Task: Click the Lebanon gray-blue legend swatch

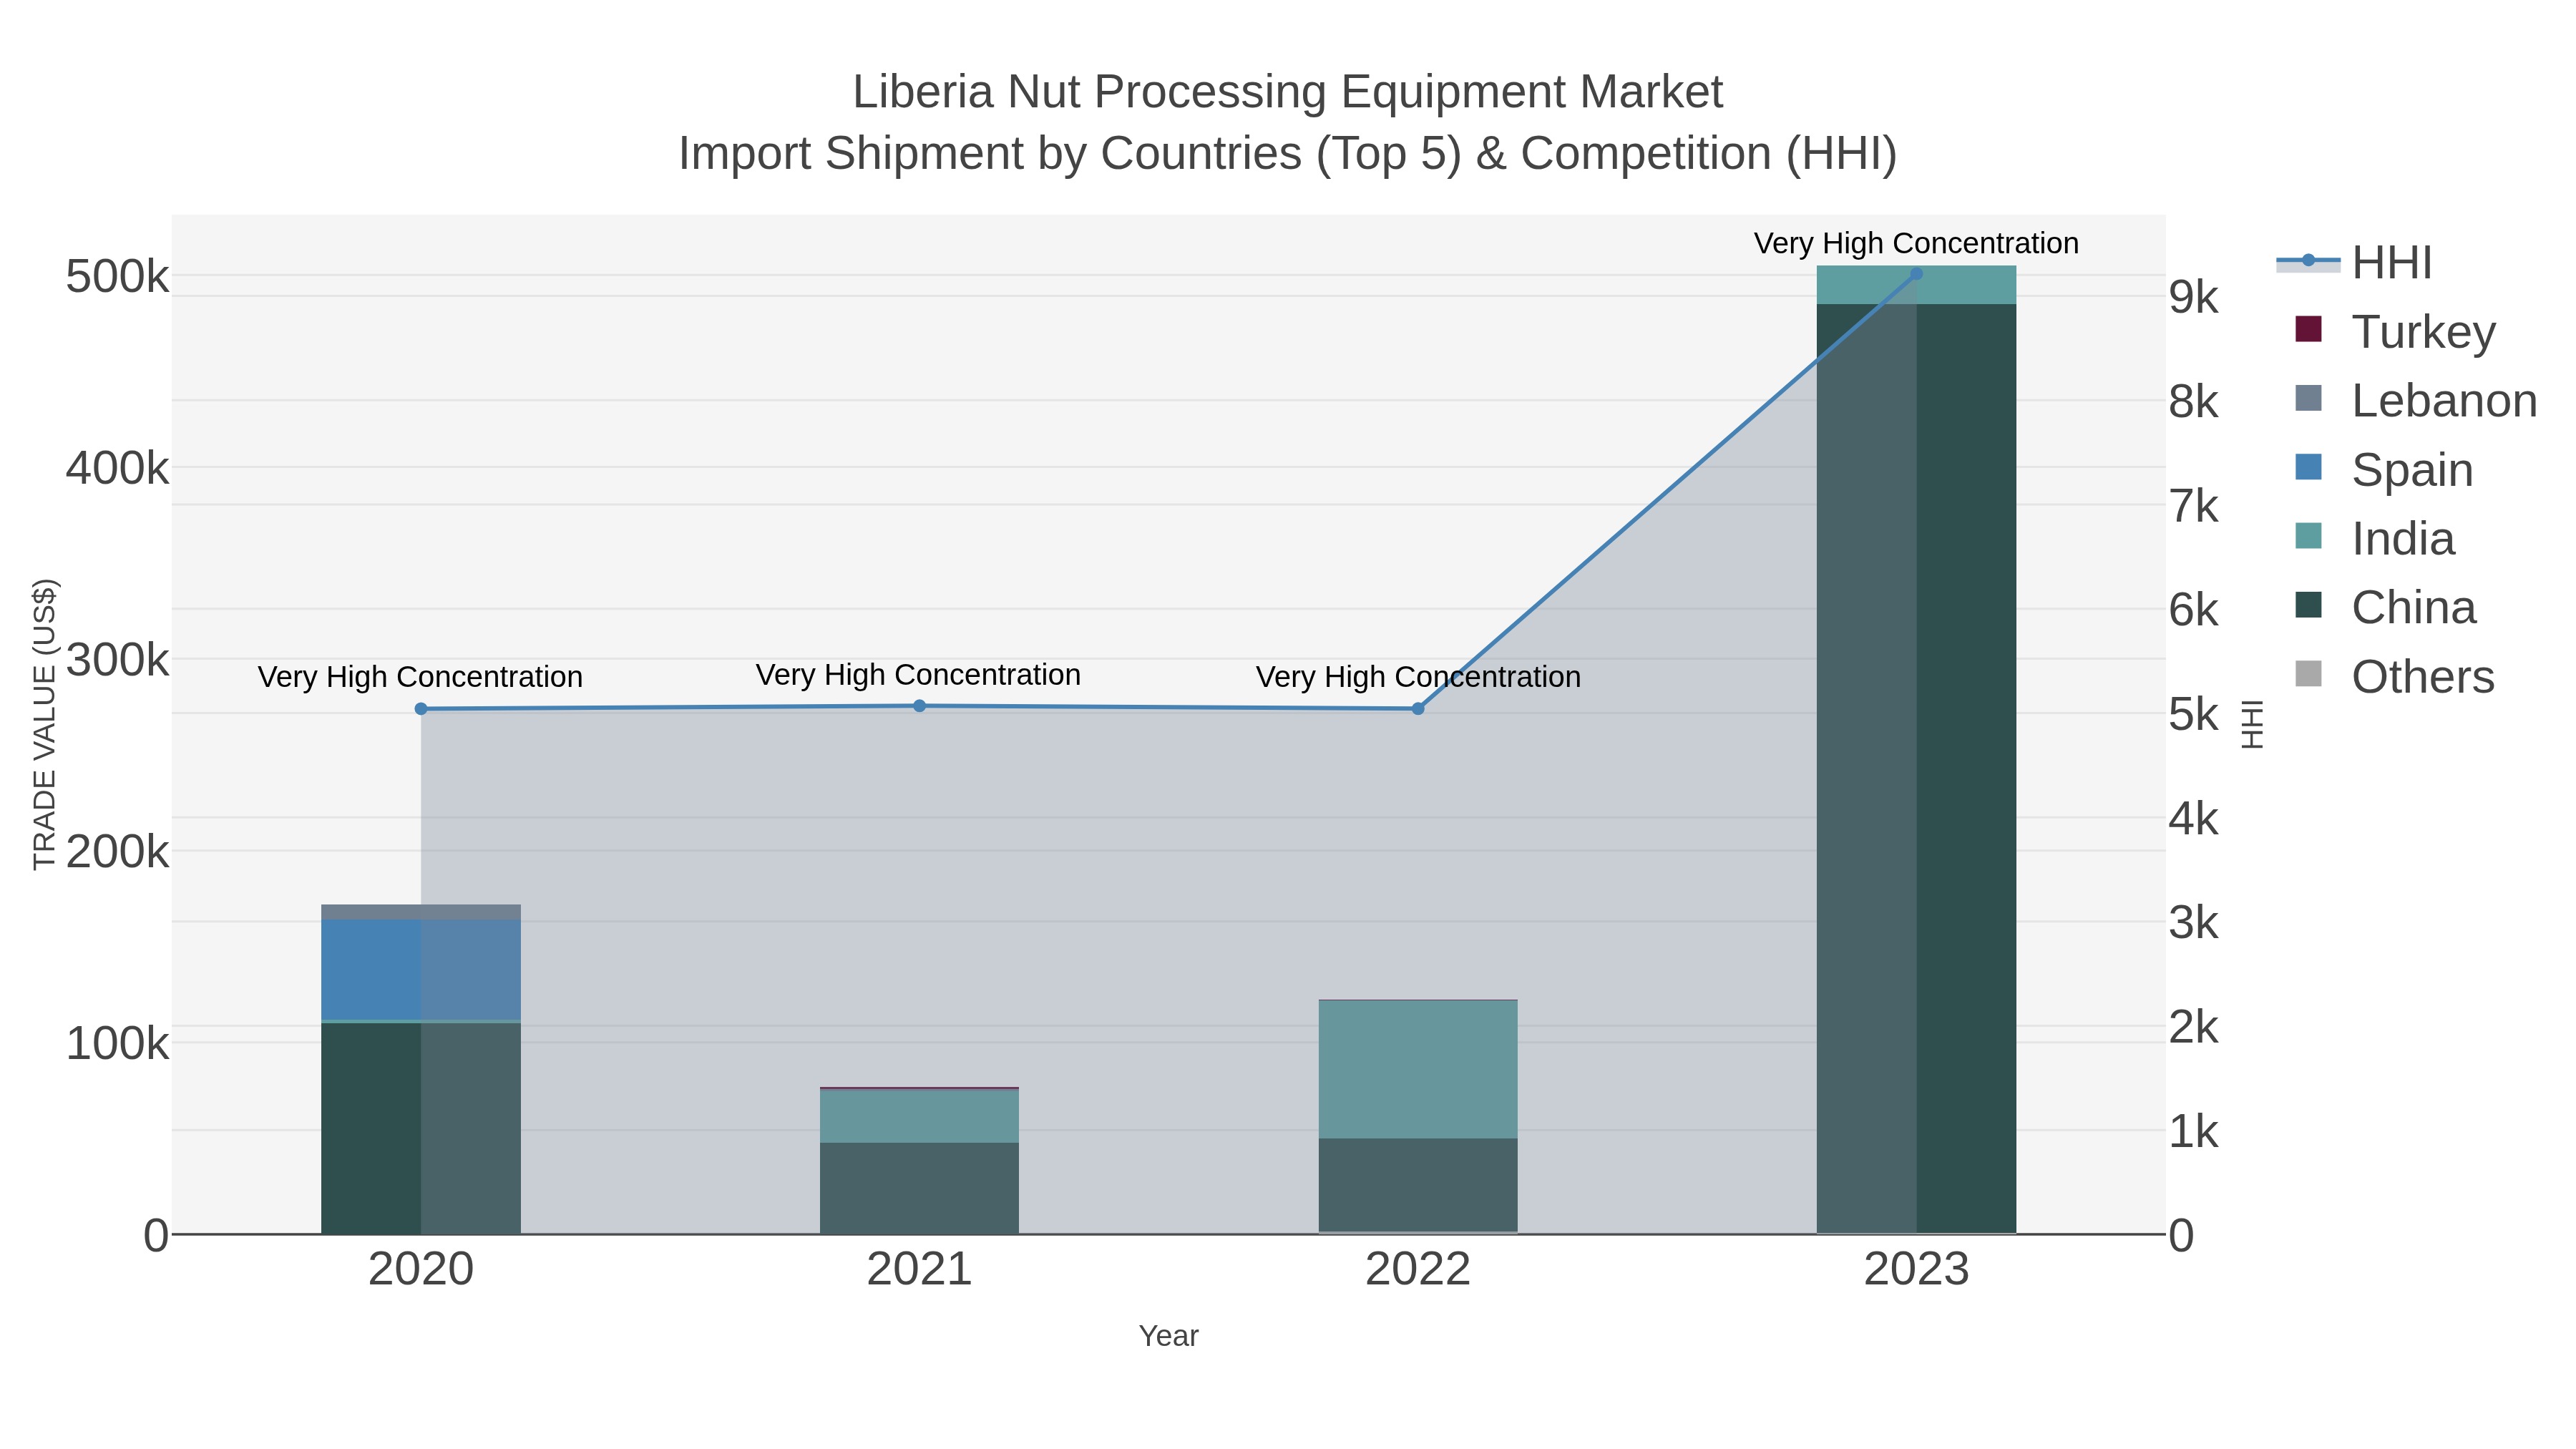Action: click(2308, 398)
